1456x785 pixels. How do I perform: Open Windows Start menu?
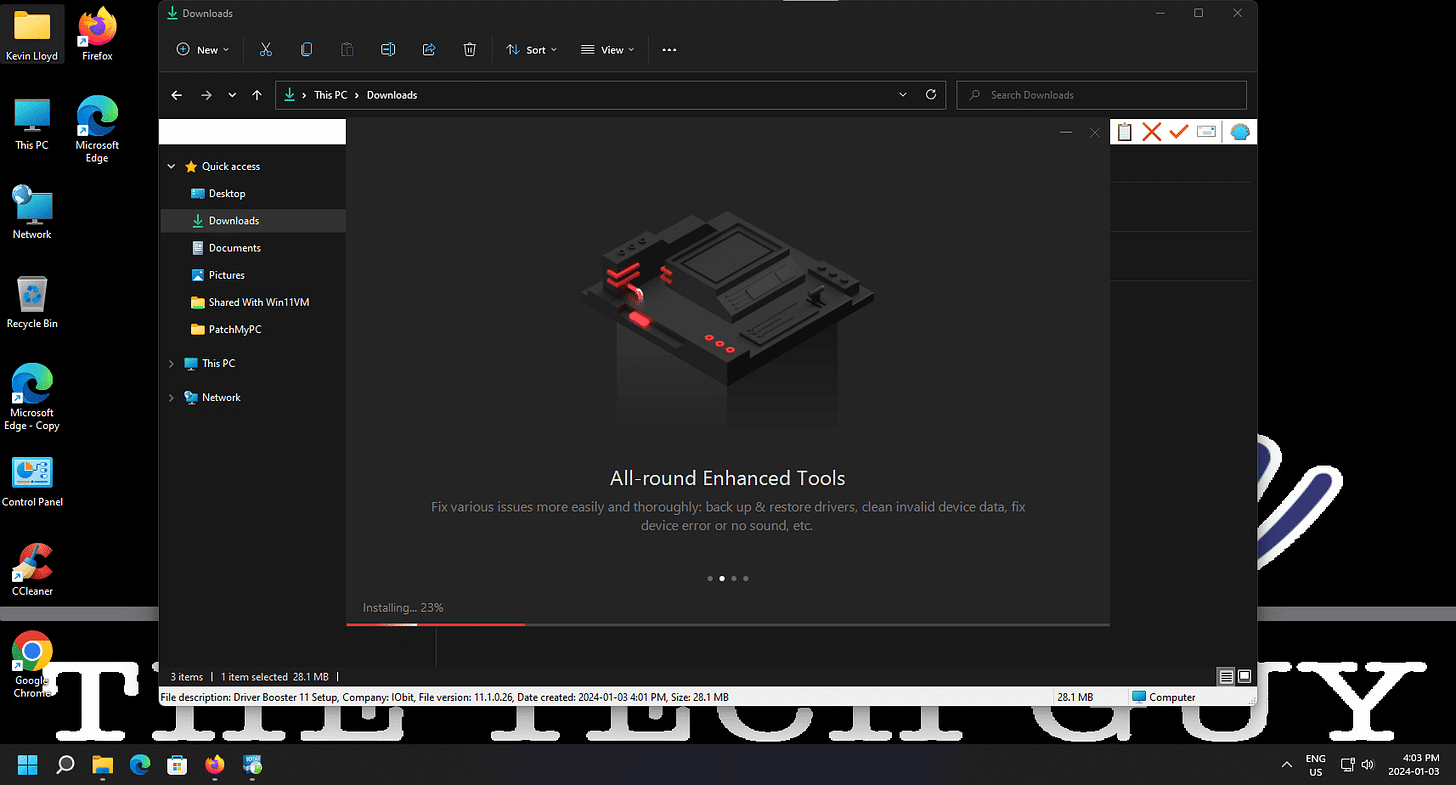tap(28, 765)
